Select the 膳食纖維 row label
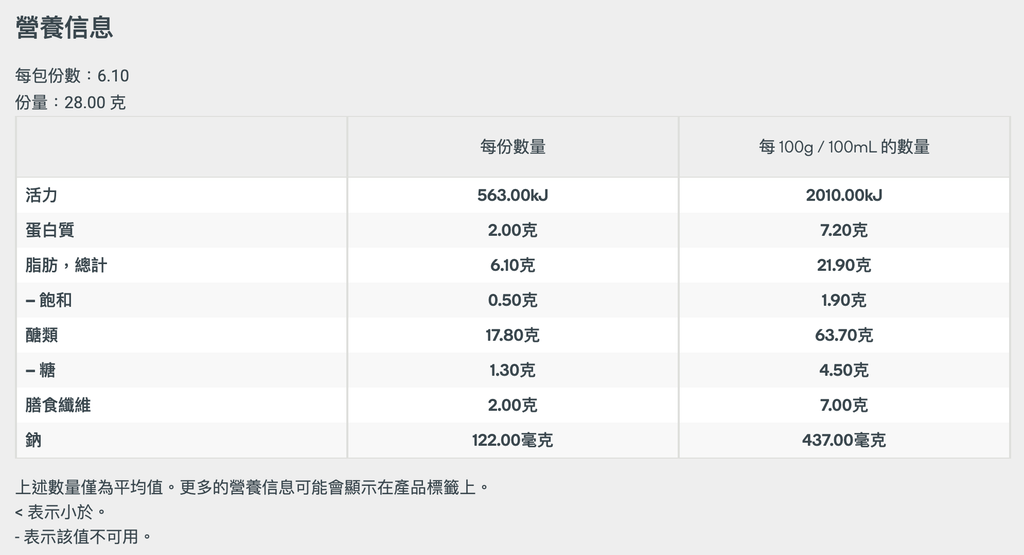The image size is (1024, 555). (x=57, y=405)
